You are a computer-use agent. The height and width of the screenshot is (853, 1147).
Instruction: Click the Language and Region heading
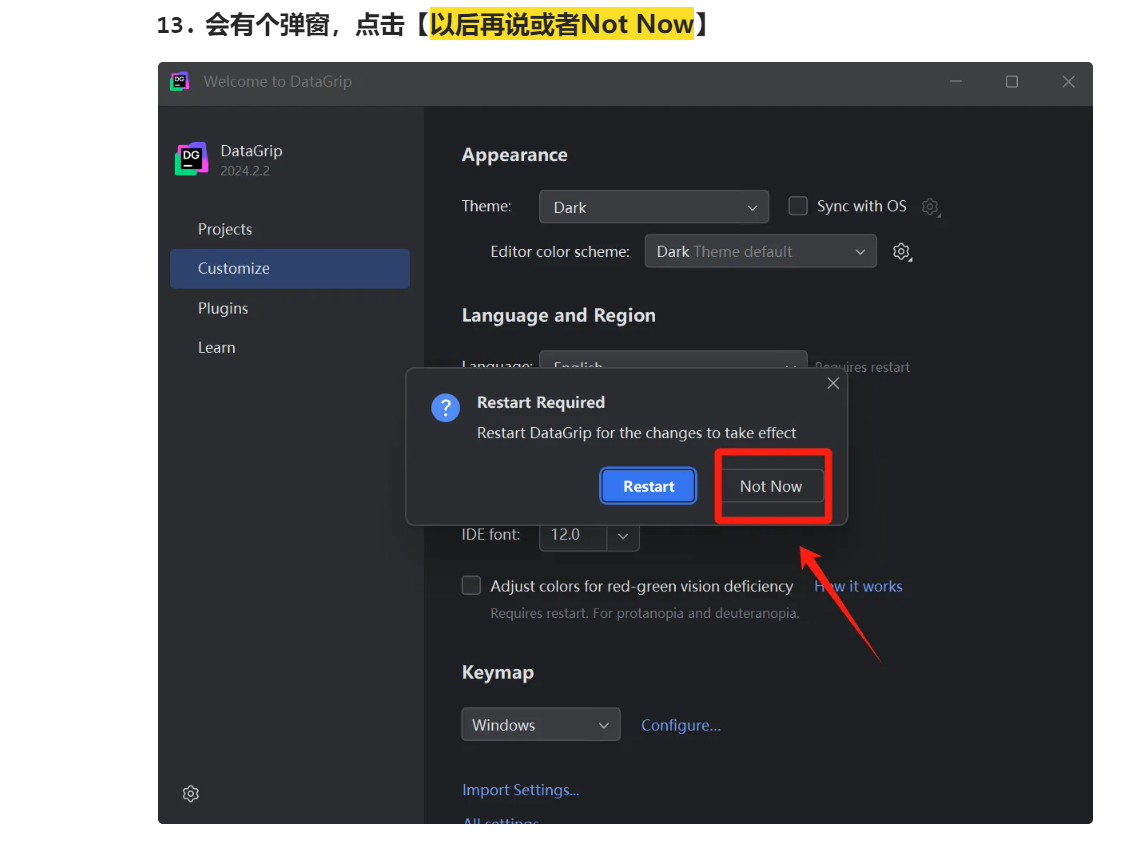[x=558, y=315]
